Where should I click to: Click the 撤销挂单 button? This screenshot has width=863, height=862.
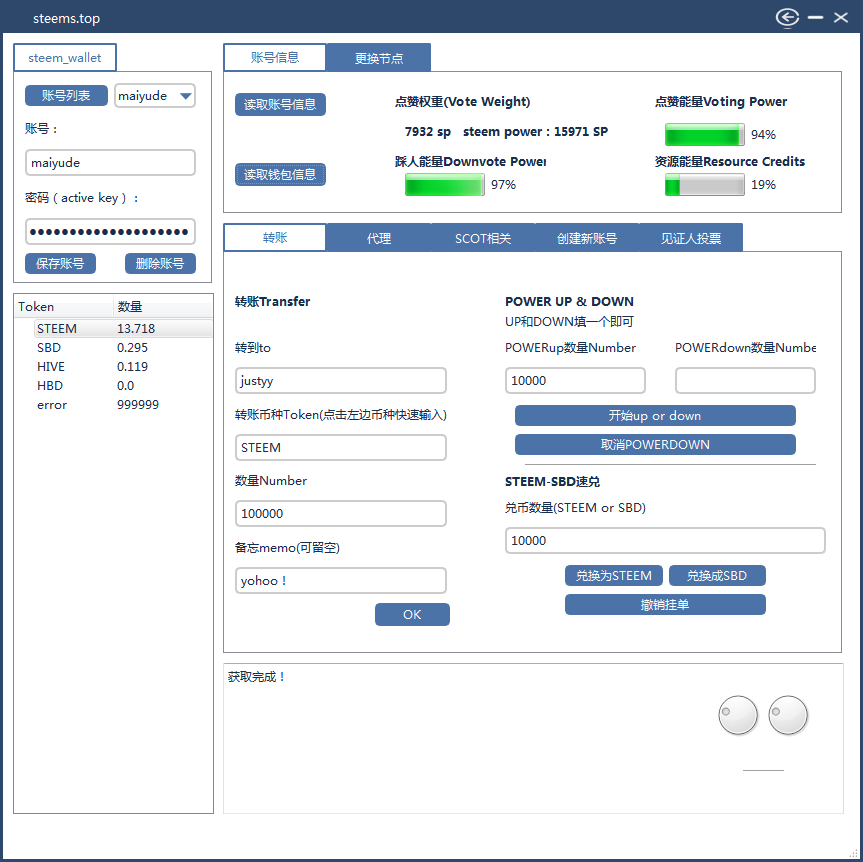(665, 604)
